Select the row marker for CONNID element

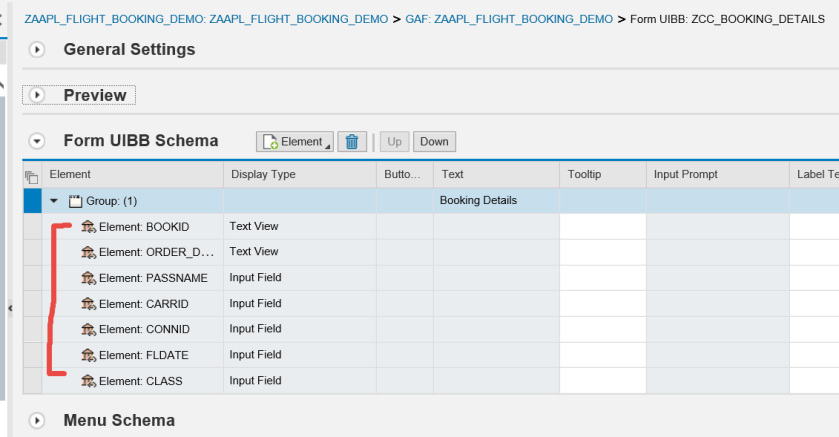(x=31, y=330)
